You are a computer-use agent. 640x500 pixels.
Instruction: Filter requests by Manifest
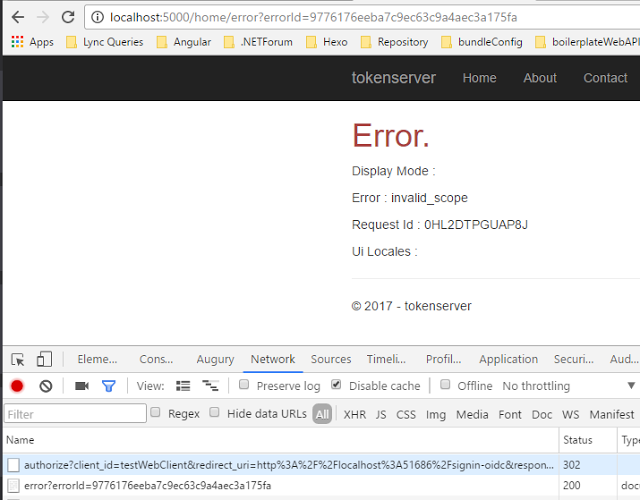(x=611, y=414)
